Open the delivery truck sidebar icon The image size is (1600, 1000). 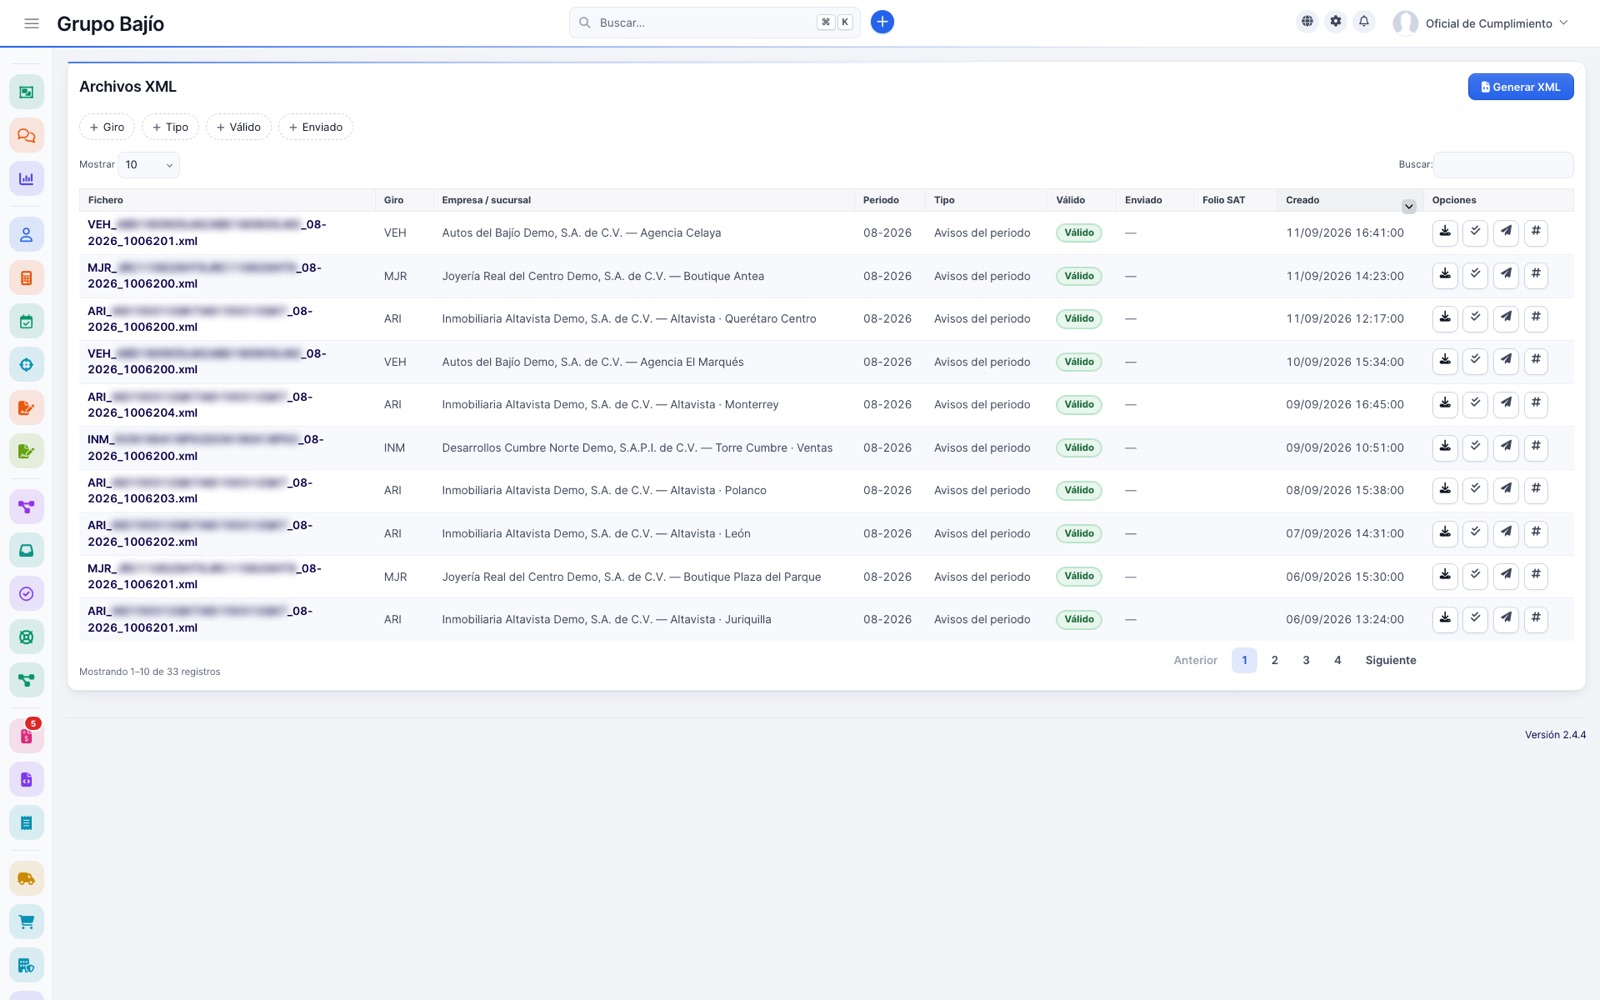coord(27,879)
